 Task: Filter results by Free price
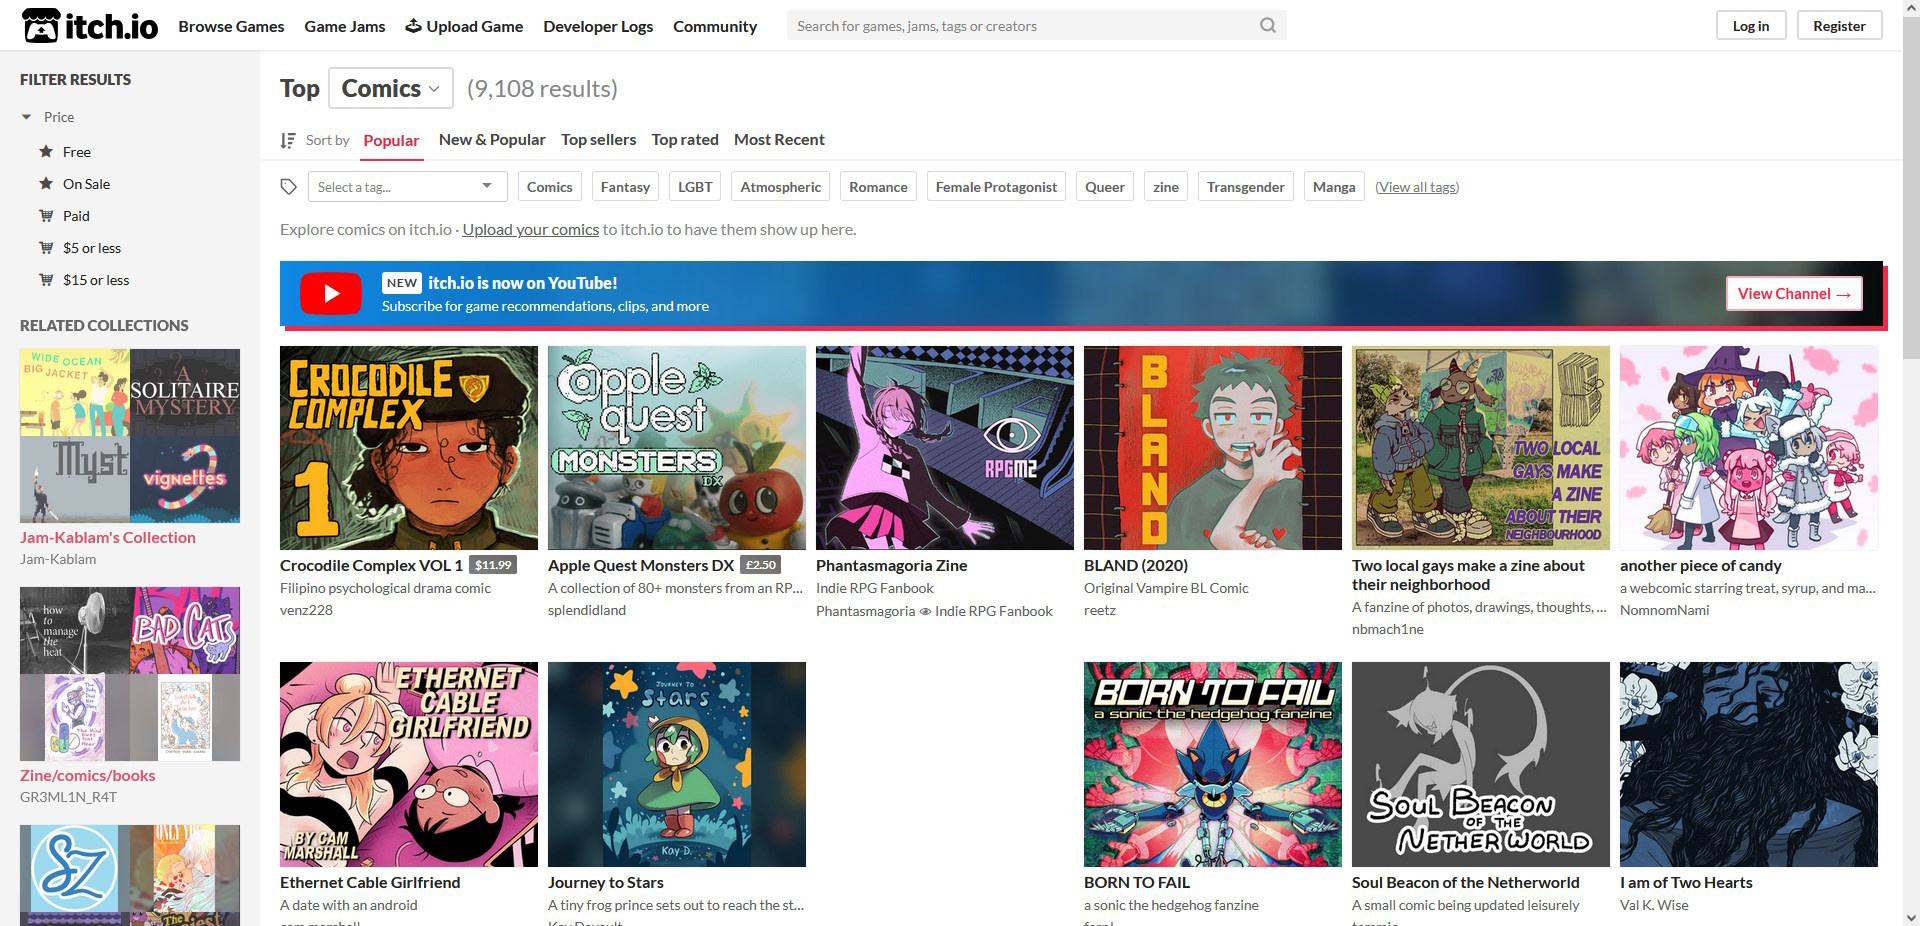(x=77, y=152)
